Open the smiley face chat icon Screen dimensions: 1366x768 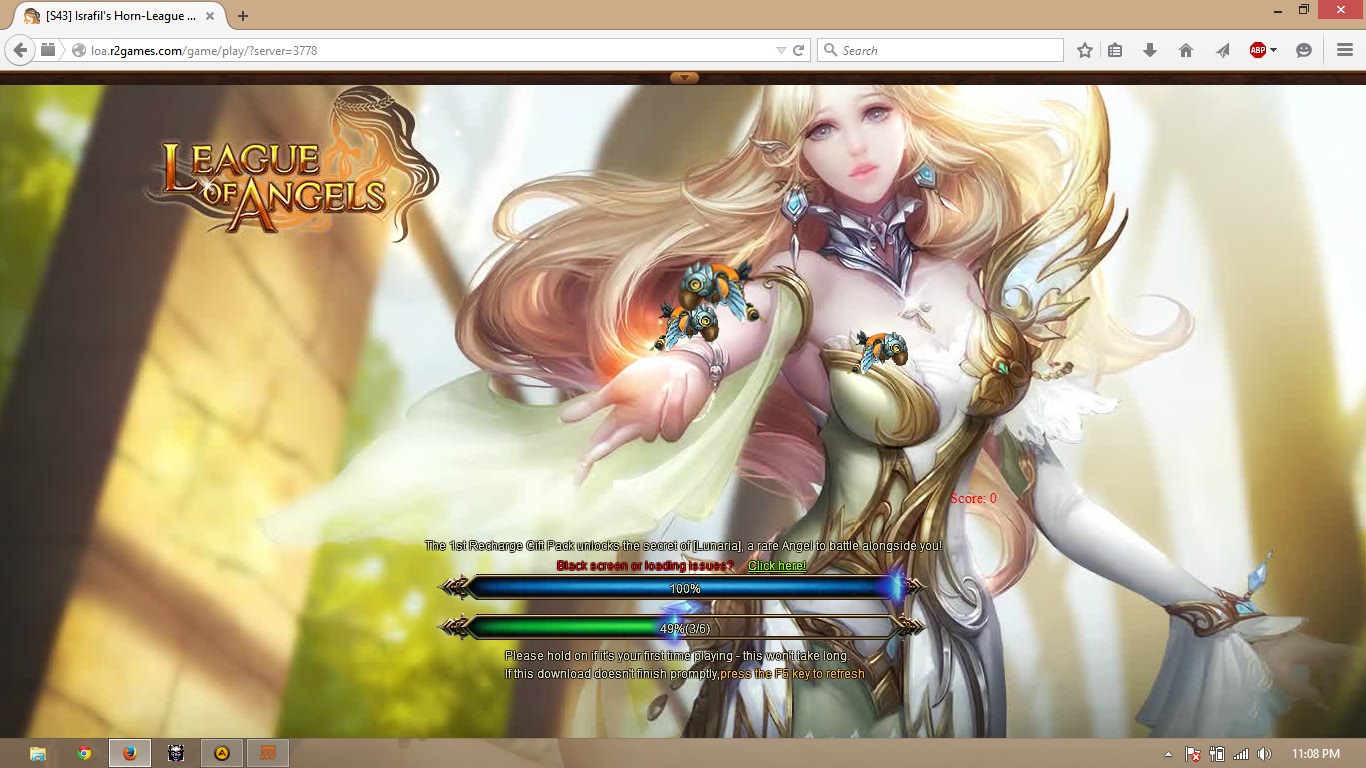(1304, 50)
